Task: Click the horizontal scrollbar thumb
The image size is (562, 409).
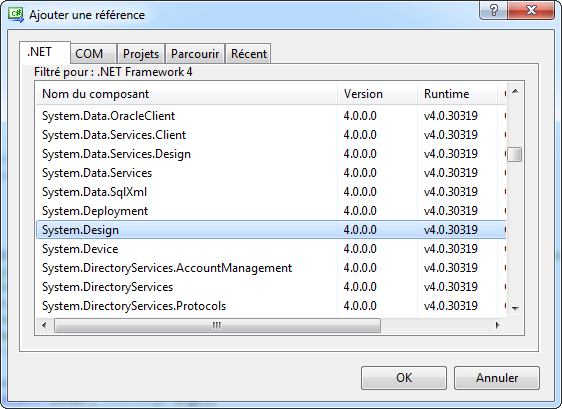Action: click(x=217, y=325)
